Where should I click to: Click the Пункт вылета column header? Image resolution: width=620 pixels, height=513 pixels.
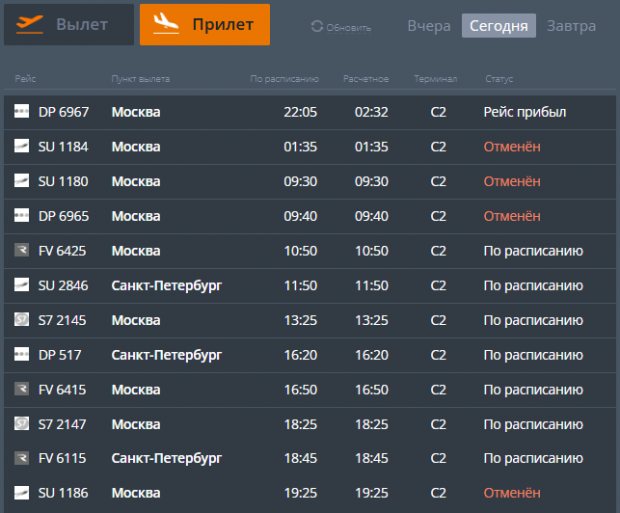click(141, 79)
